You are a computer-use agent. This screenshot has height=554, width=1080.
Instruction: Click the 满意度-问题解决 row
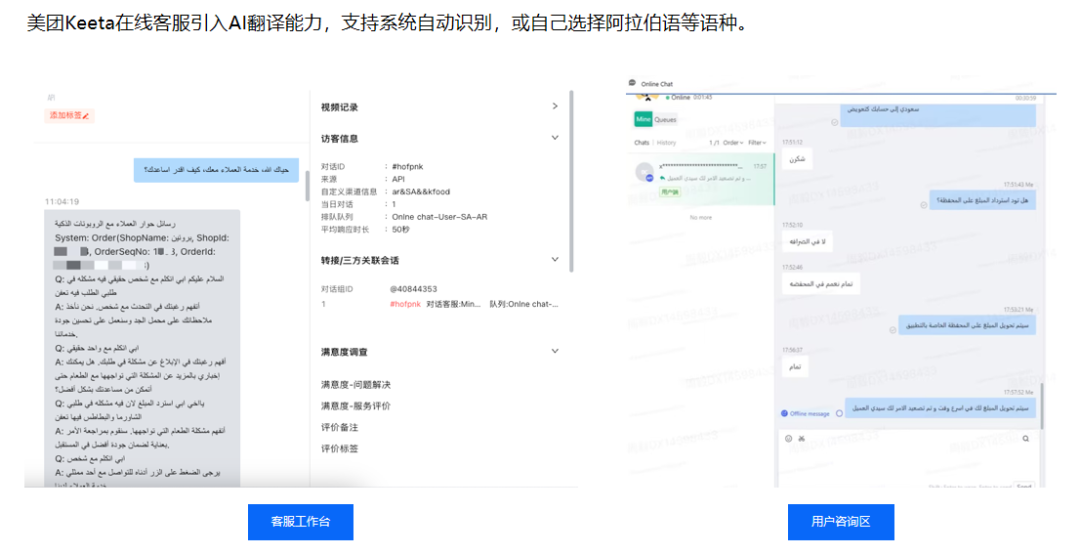[356, 384]
